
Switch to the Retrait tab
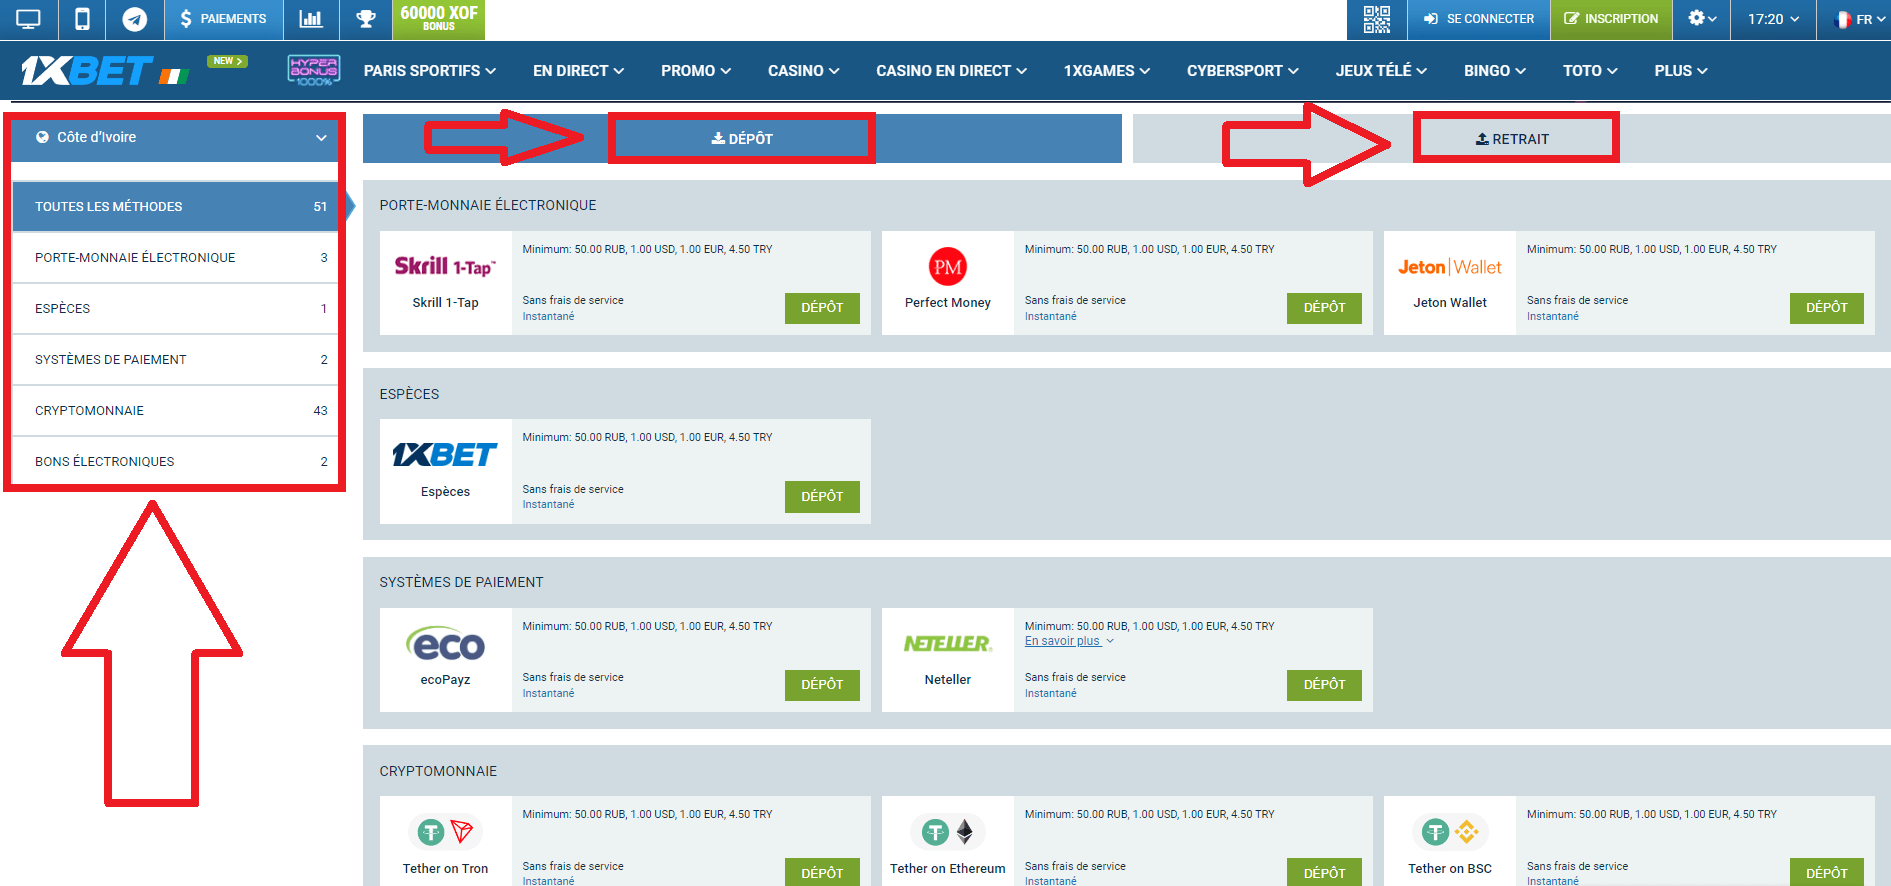(x=1512, y=139)
